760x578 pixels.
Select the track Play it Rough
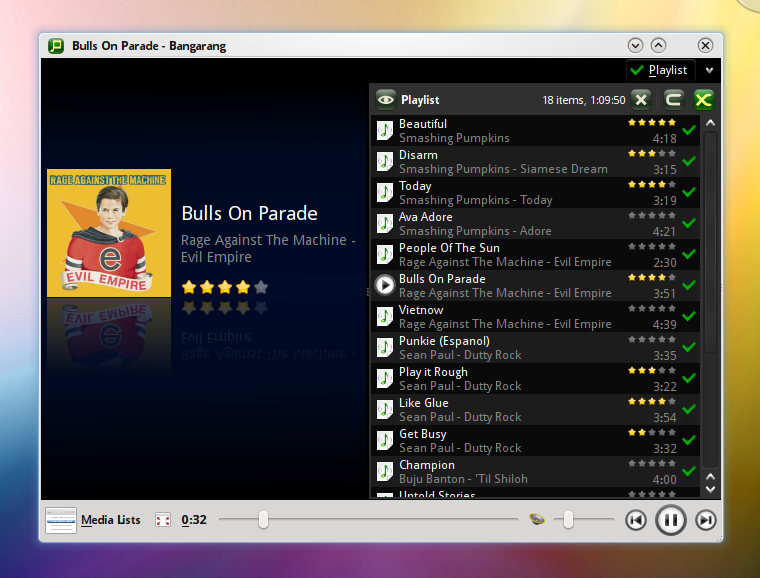[535, 378]
